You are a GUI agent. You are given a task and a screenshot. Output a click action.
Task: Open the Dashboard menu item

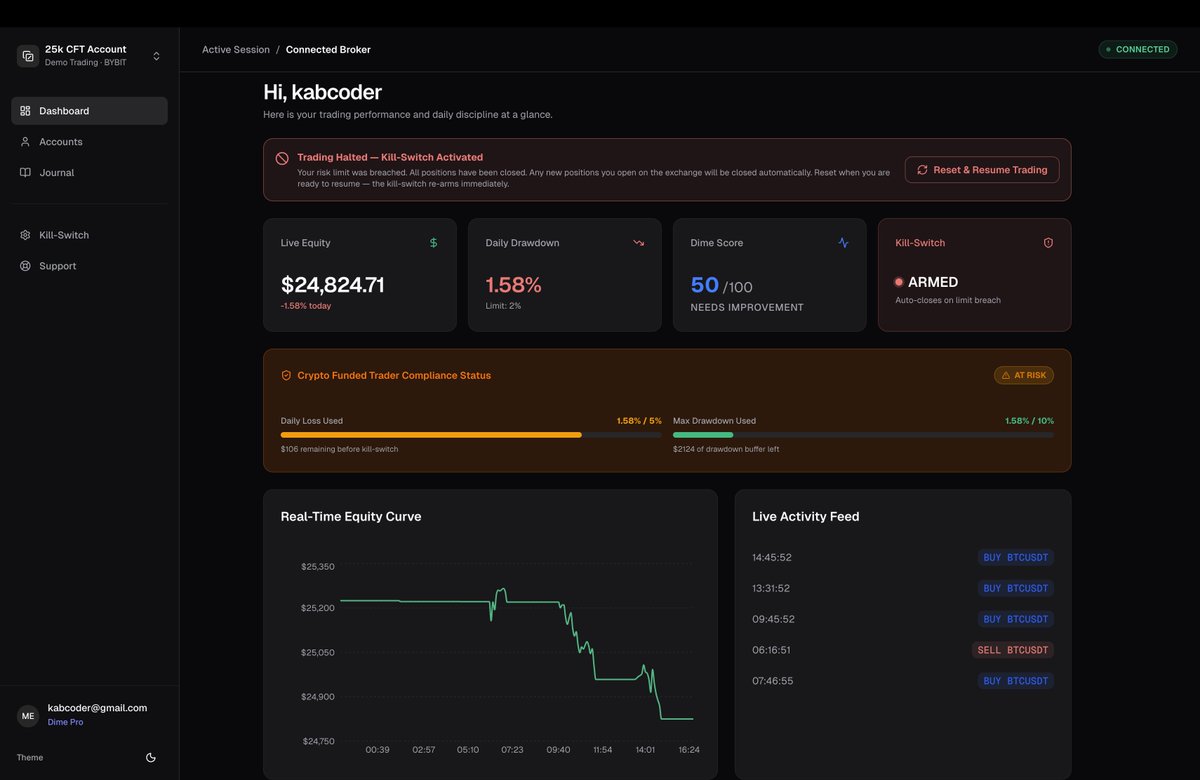pyautogui.click(x=89, y=111)
